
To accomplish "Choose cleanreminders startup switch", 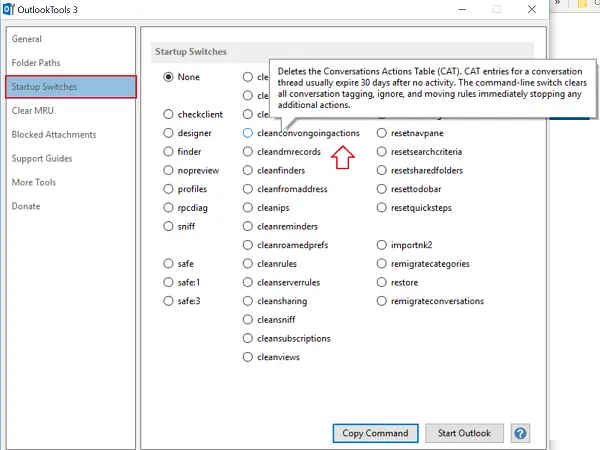I will [248, 226].
